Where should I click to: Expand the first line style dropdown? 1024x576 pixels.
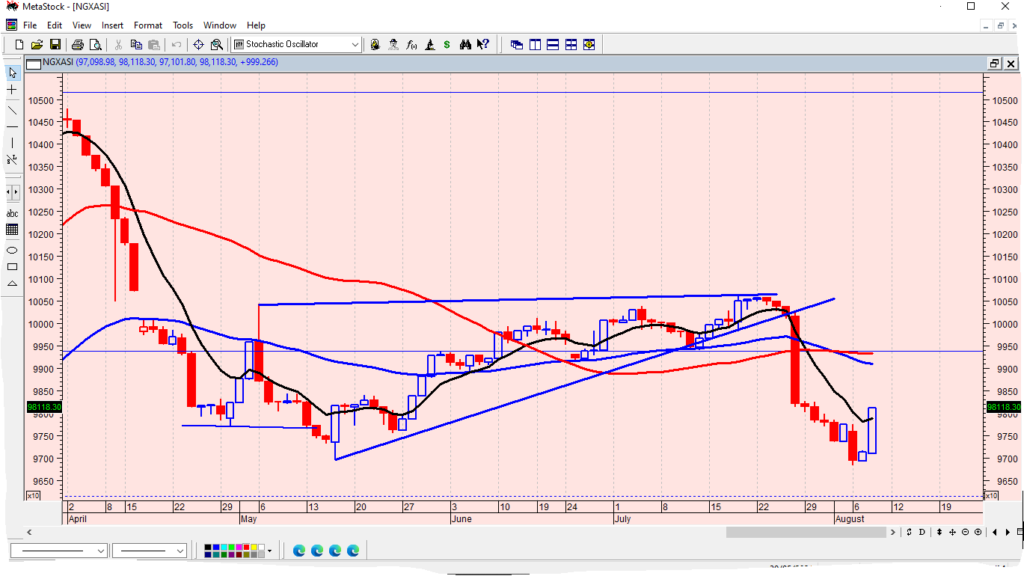pos(101,551)
